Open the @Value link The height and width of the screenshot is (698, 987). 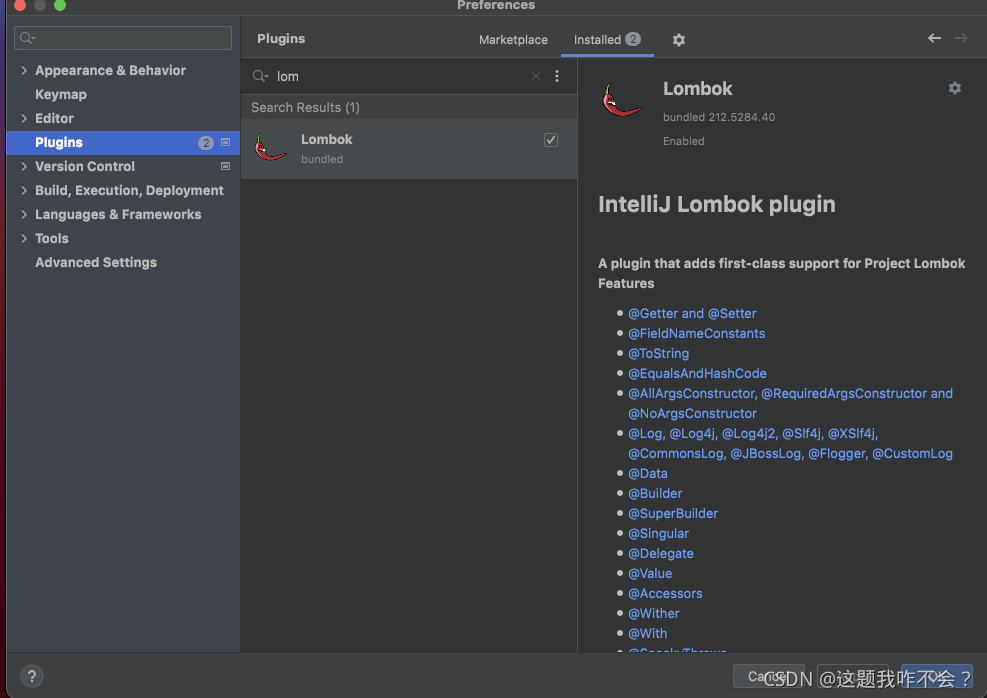(650, 574)
